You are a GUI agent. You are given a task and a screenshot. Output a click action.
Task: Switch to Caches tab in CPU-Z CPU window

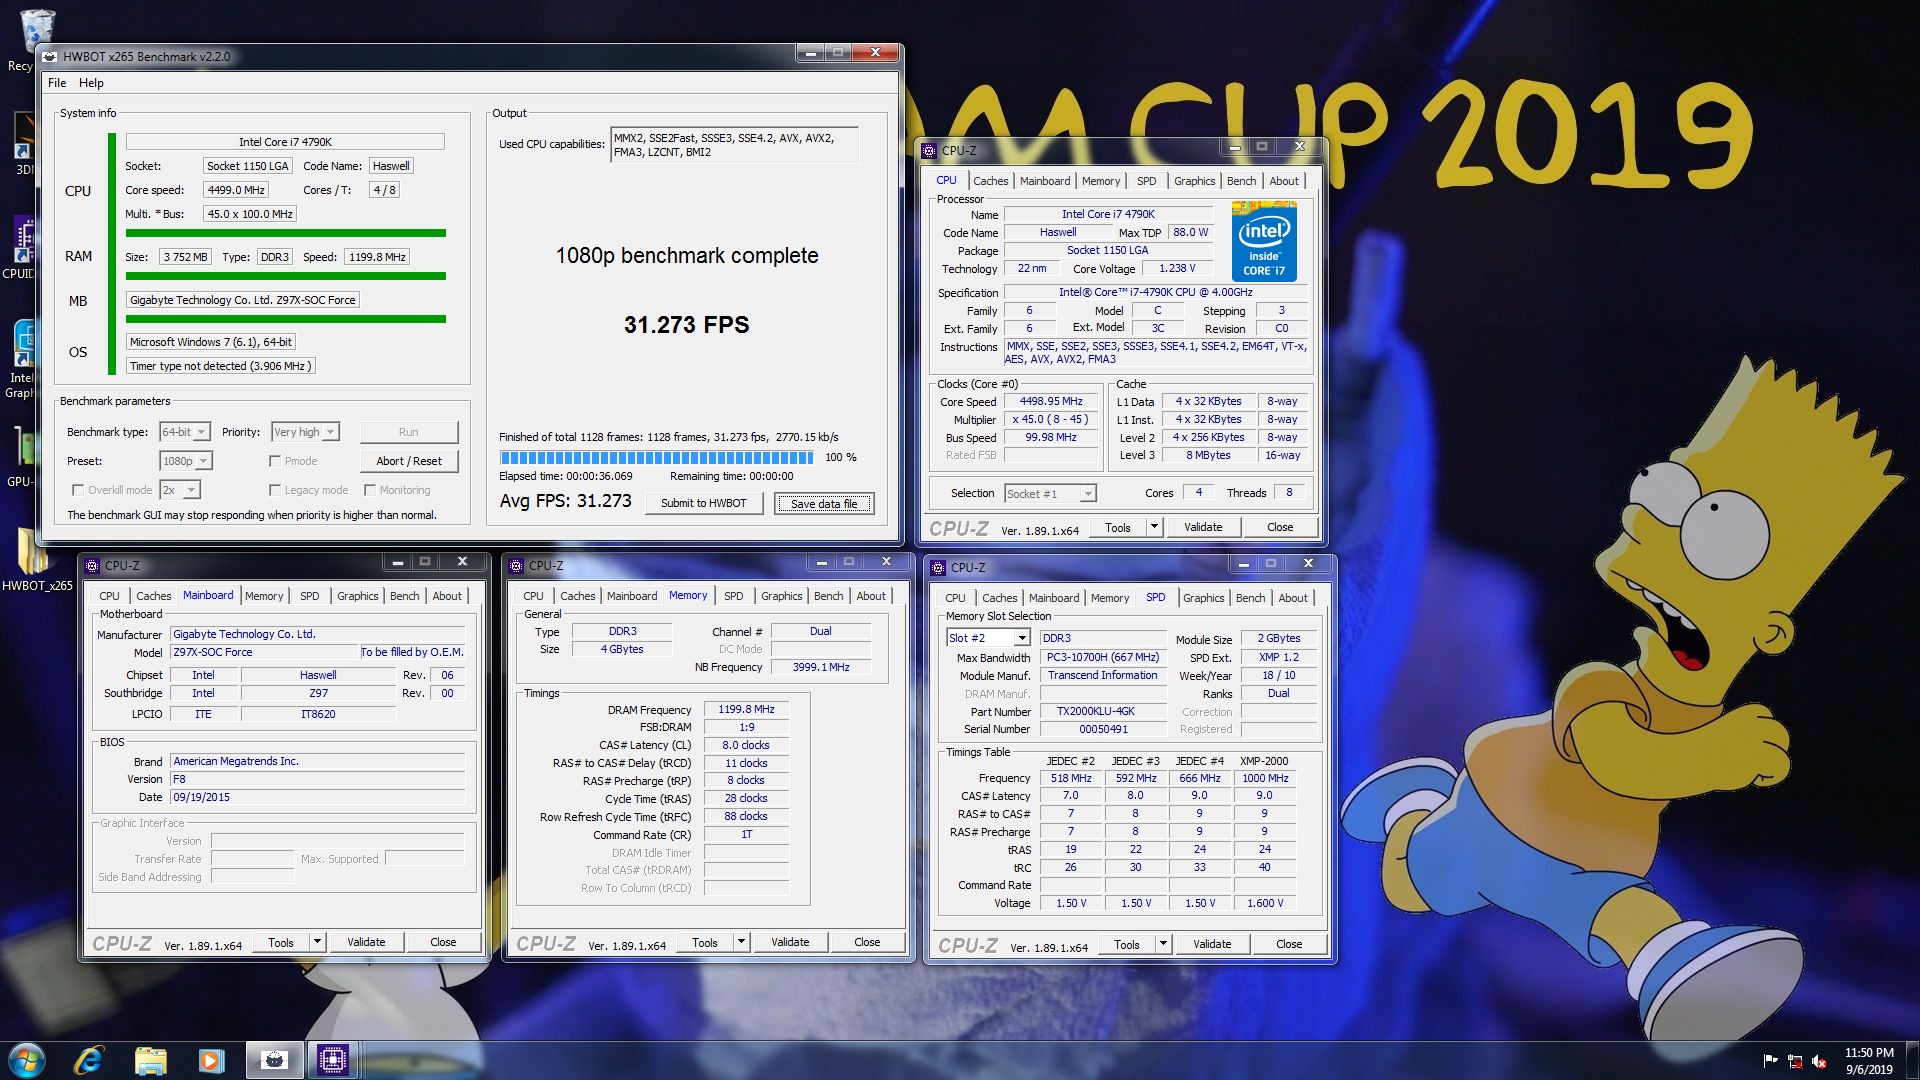[x=990, y=181]
